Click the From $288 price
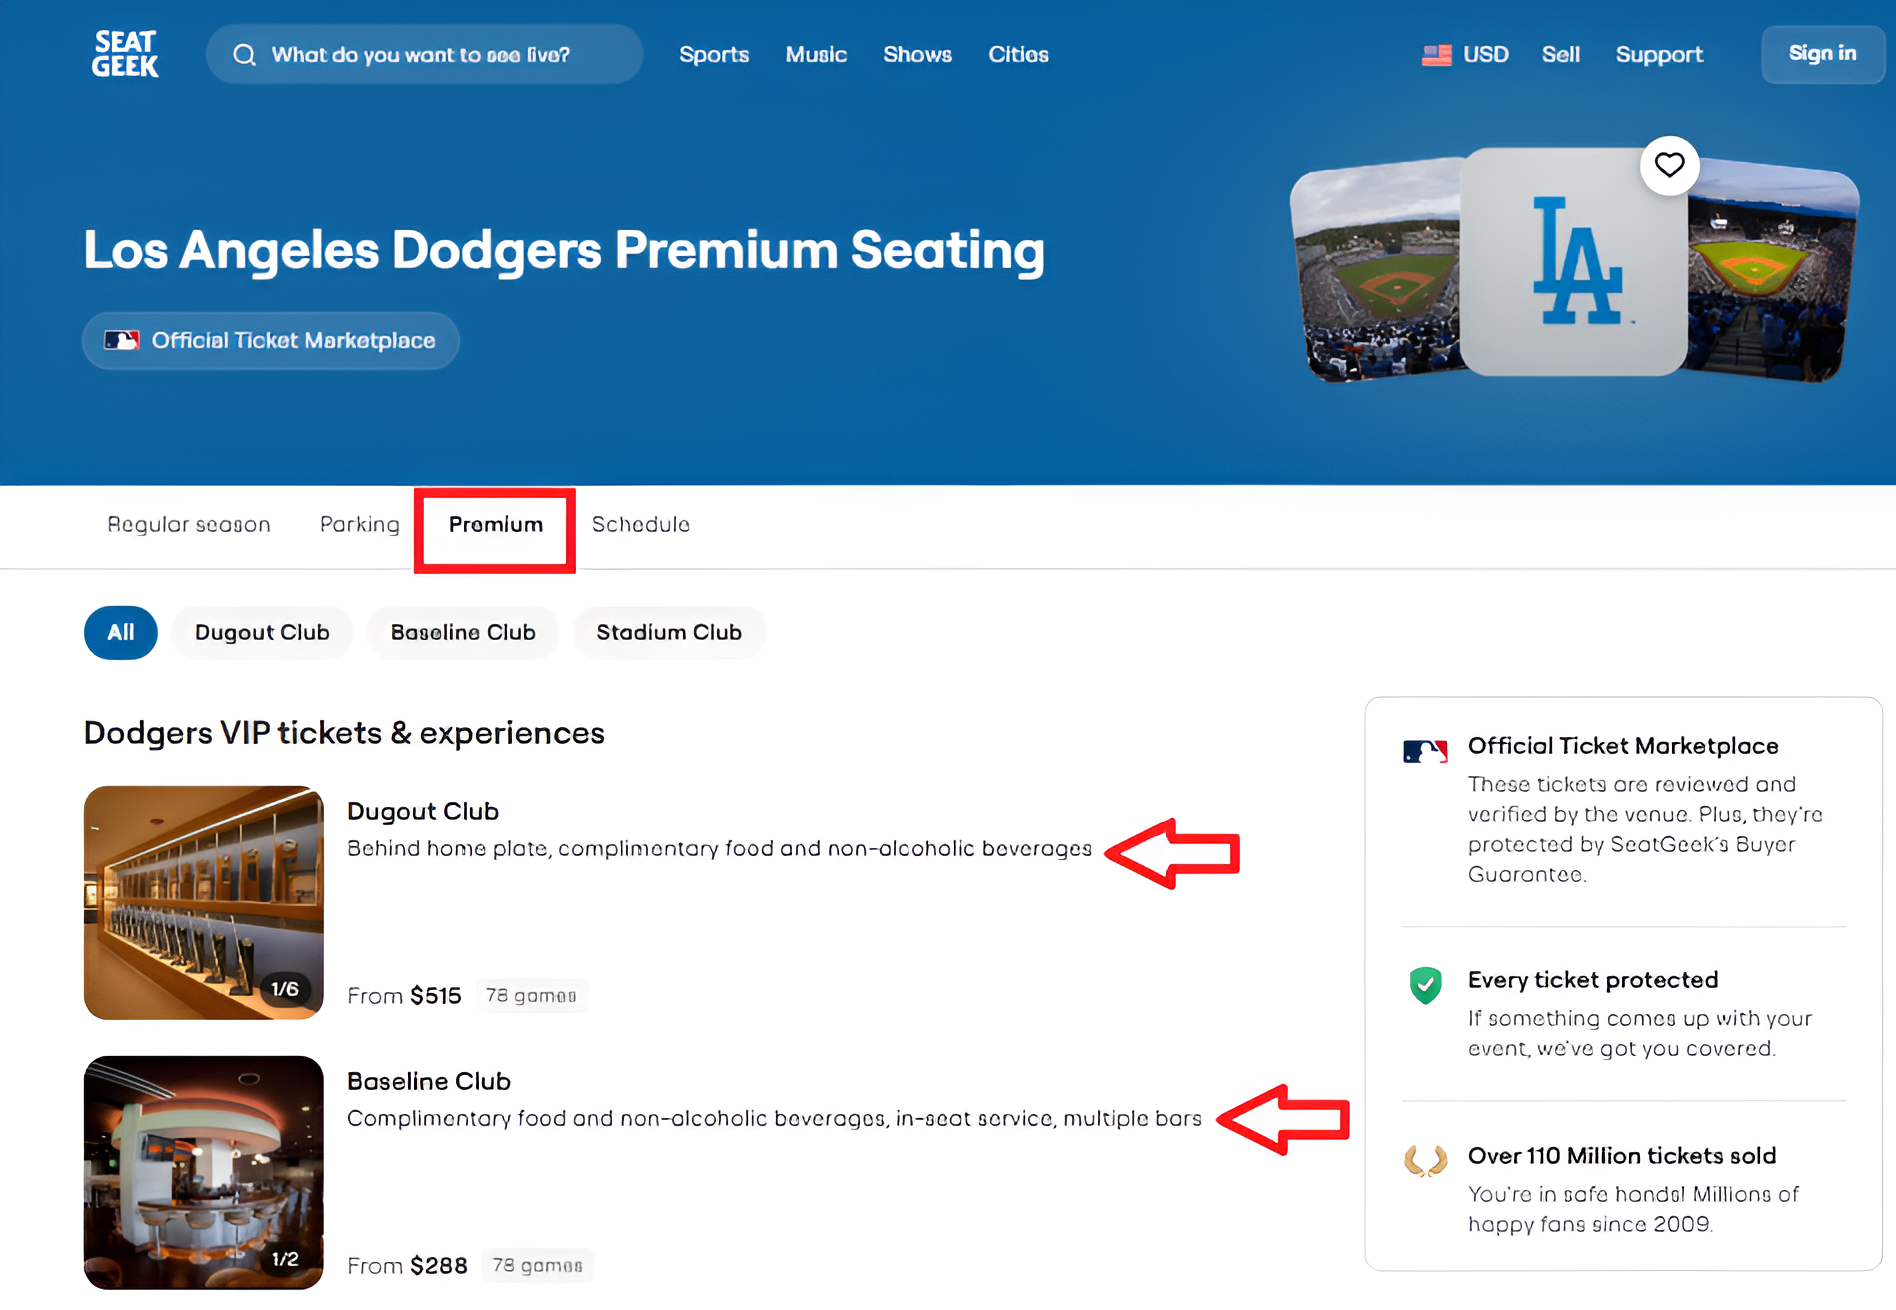This screenshot has height=1310, width=1896. pyautogui.click(x=407, y=1266)
